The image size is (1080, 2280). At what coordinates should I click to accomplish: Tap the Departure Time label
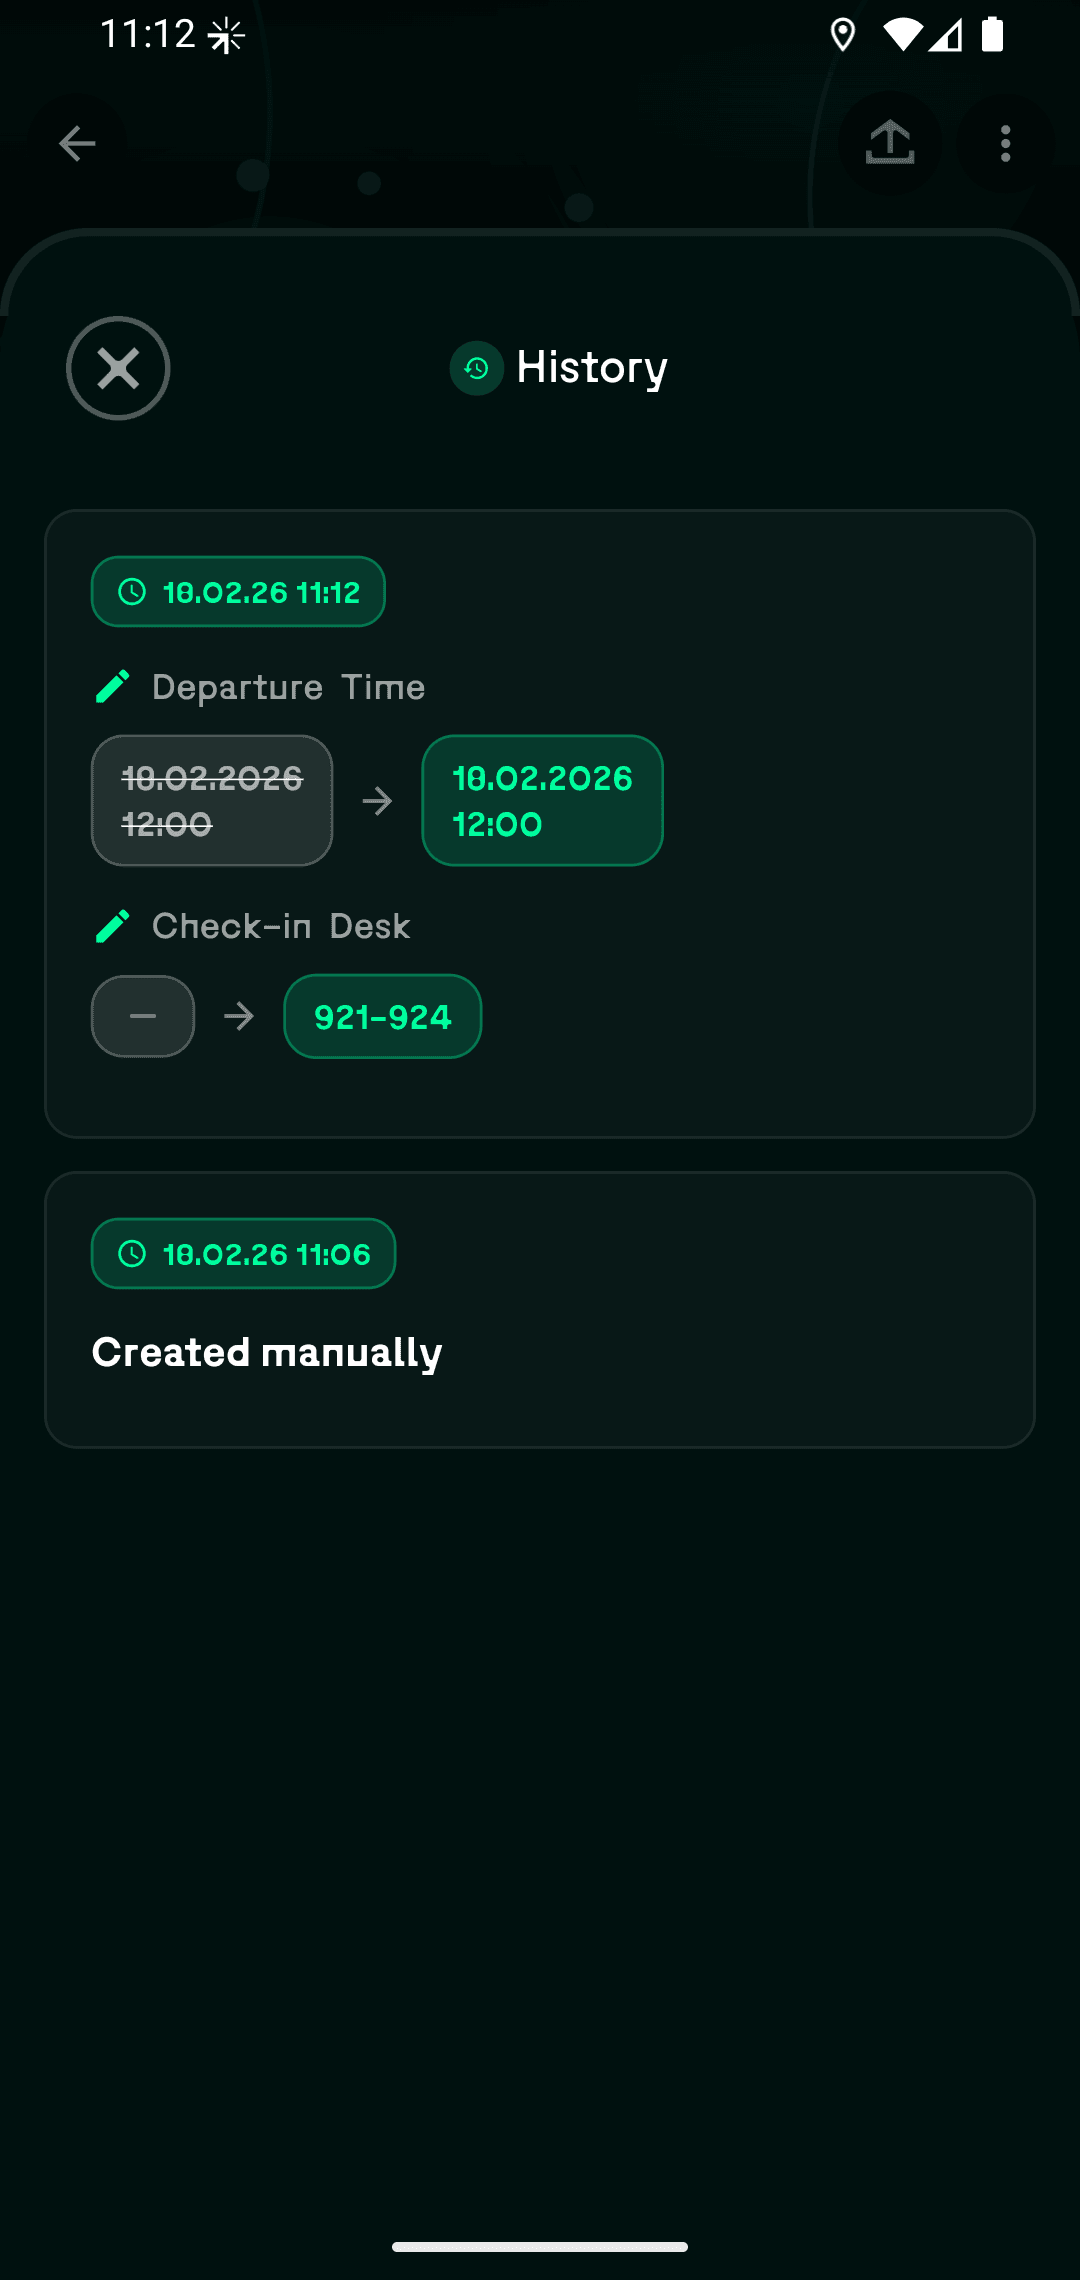click(x=288, y=687)
